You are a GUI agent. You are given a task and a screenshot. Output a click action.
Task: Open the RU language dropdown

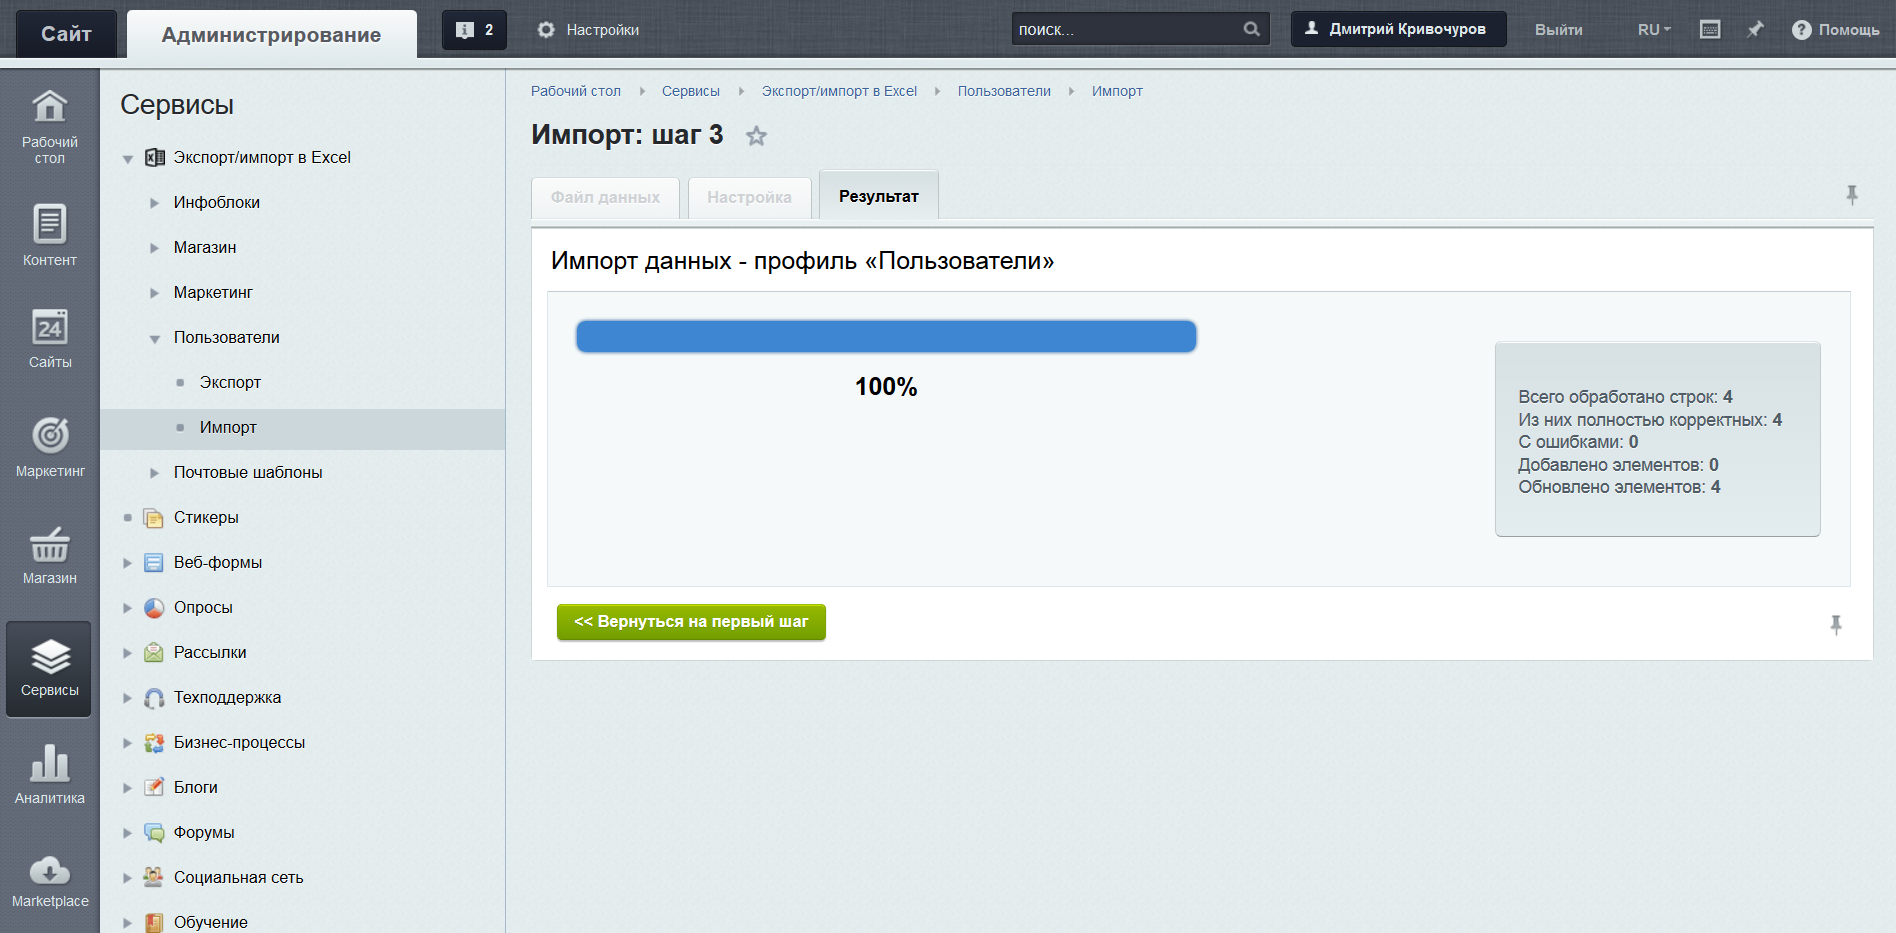click(1653, 30)
